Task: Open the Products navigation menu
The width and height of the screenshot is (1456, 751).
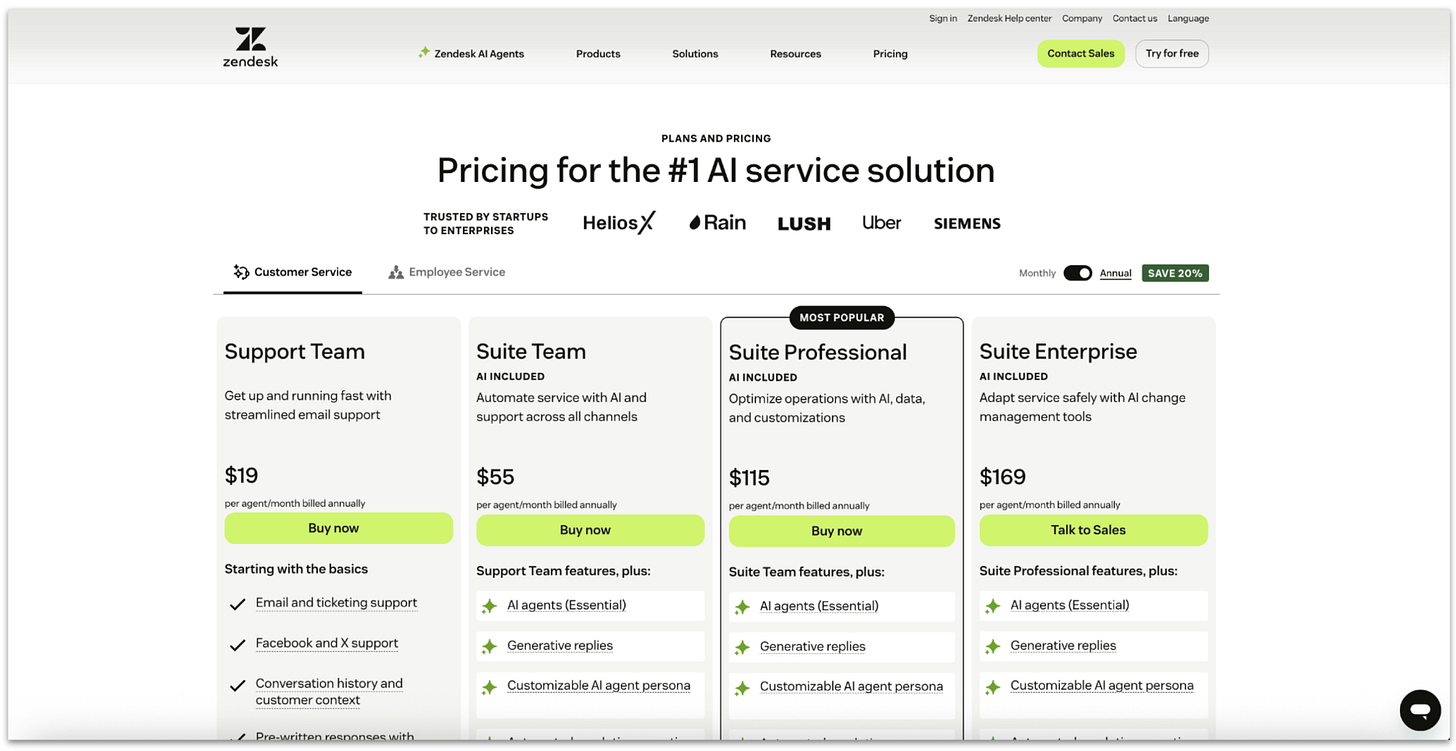Action: 598,54
